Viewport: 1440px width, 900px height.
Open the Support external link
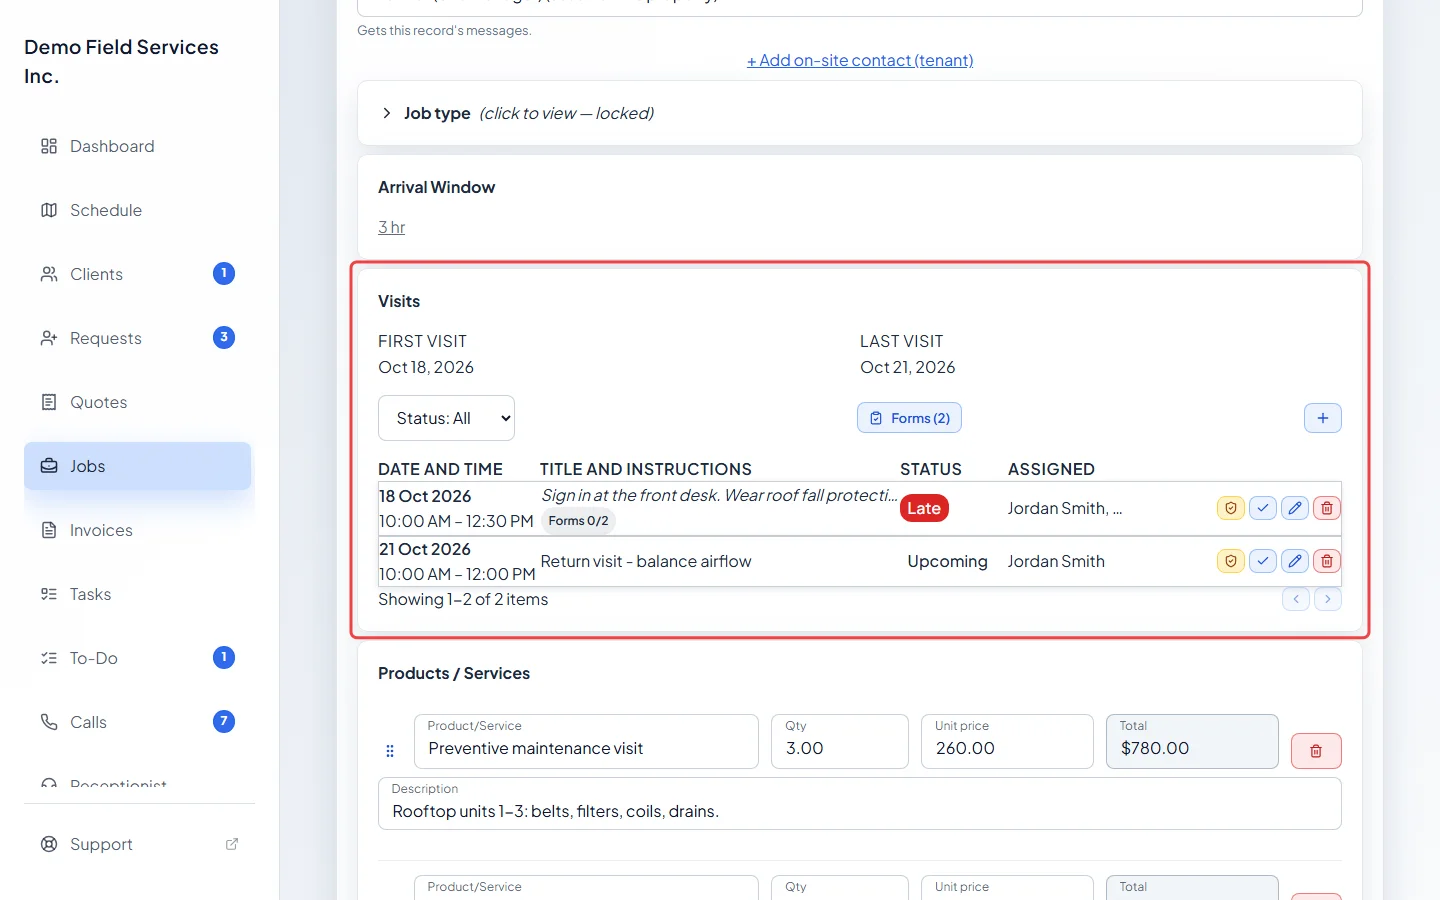coord(138,844)
